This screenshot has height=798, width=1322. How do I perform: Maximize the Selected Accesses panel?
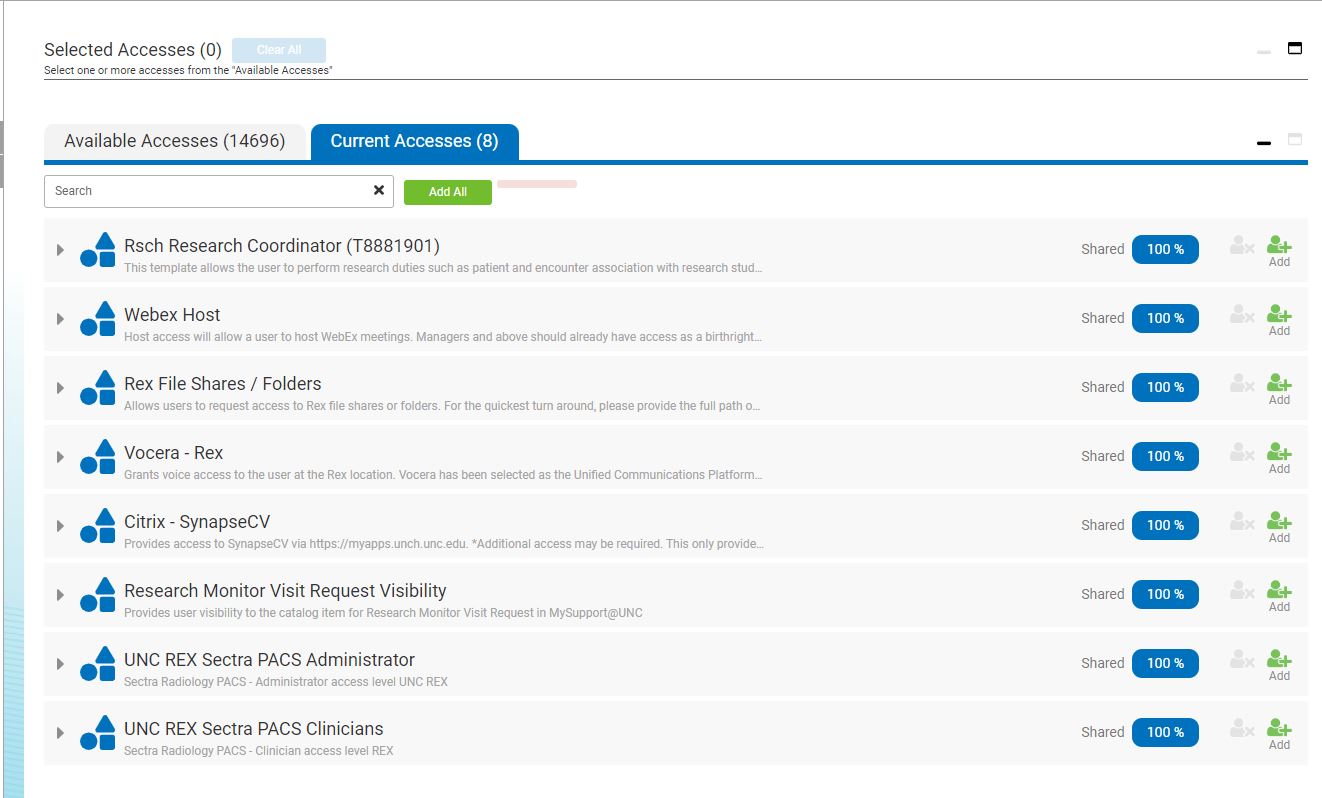tap(1295, 48)
